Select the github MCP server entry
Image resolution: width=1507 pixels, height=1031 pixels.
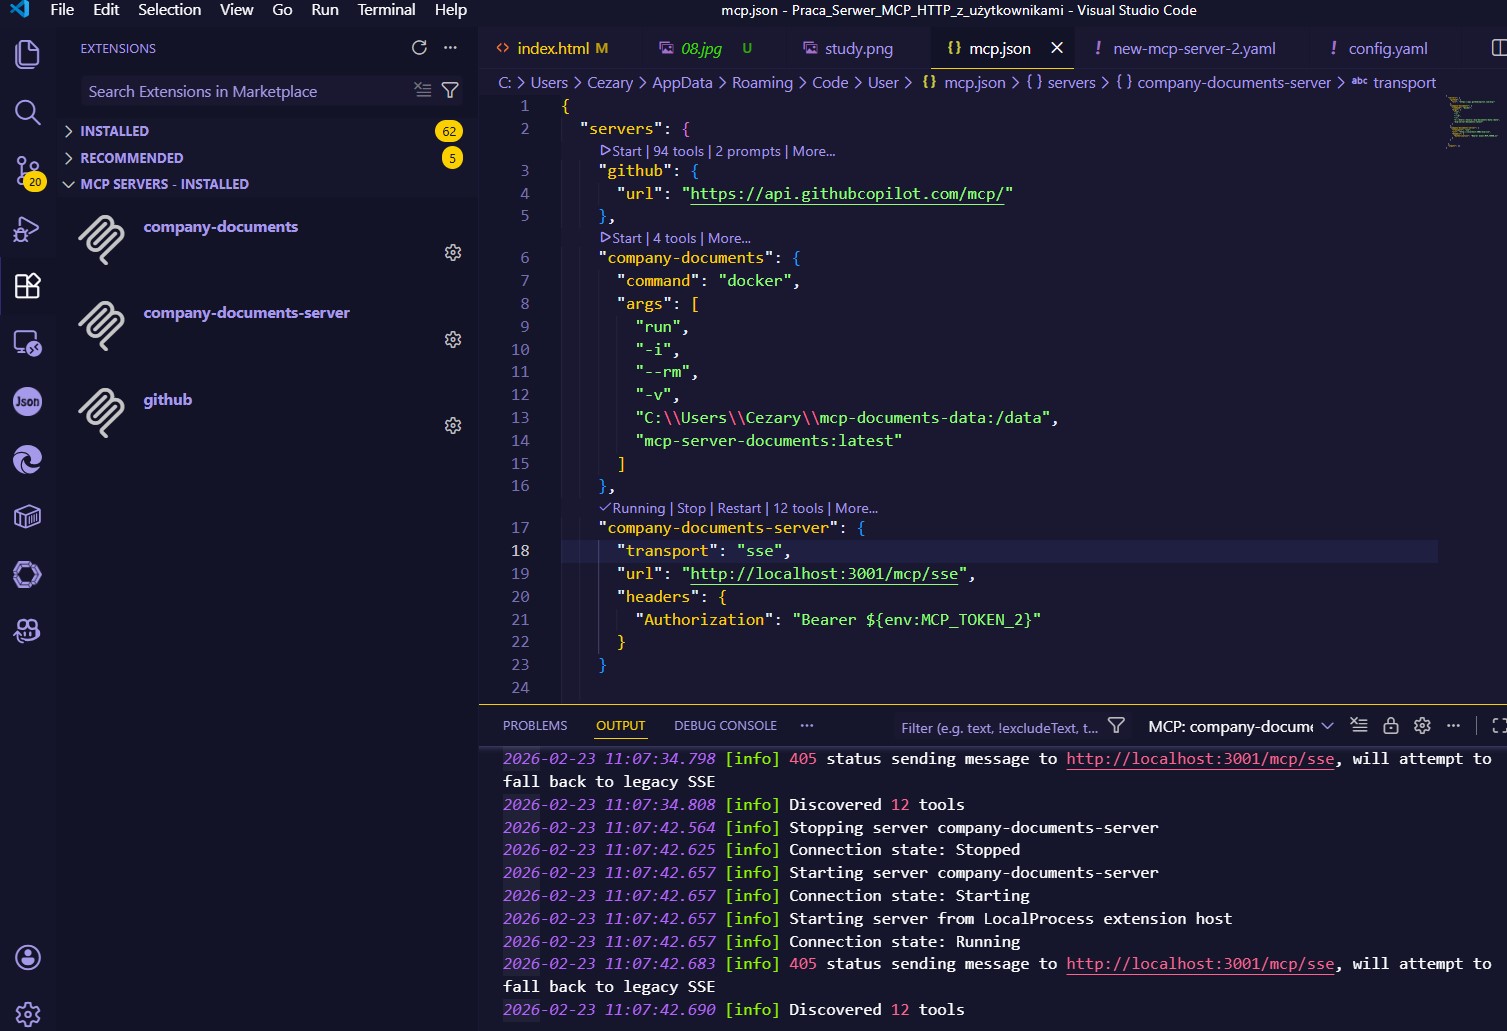(x=267, y=412)
